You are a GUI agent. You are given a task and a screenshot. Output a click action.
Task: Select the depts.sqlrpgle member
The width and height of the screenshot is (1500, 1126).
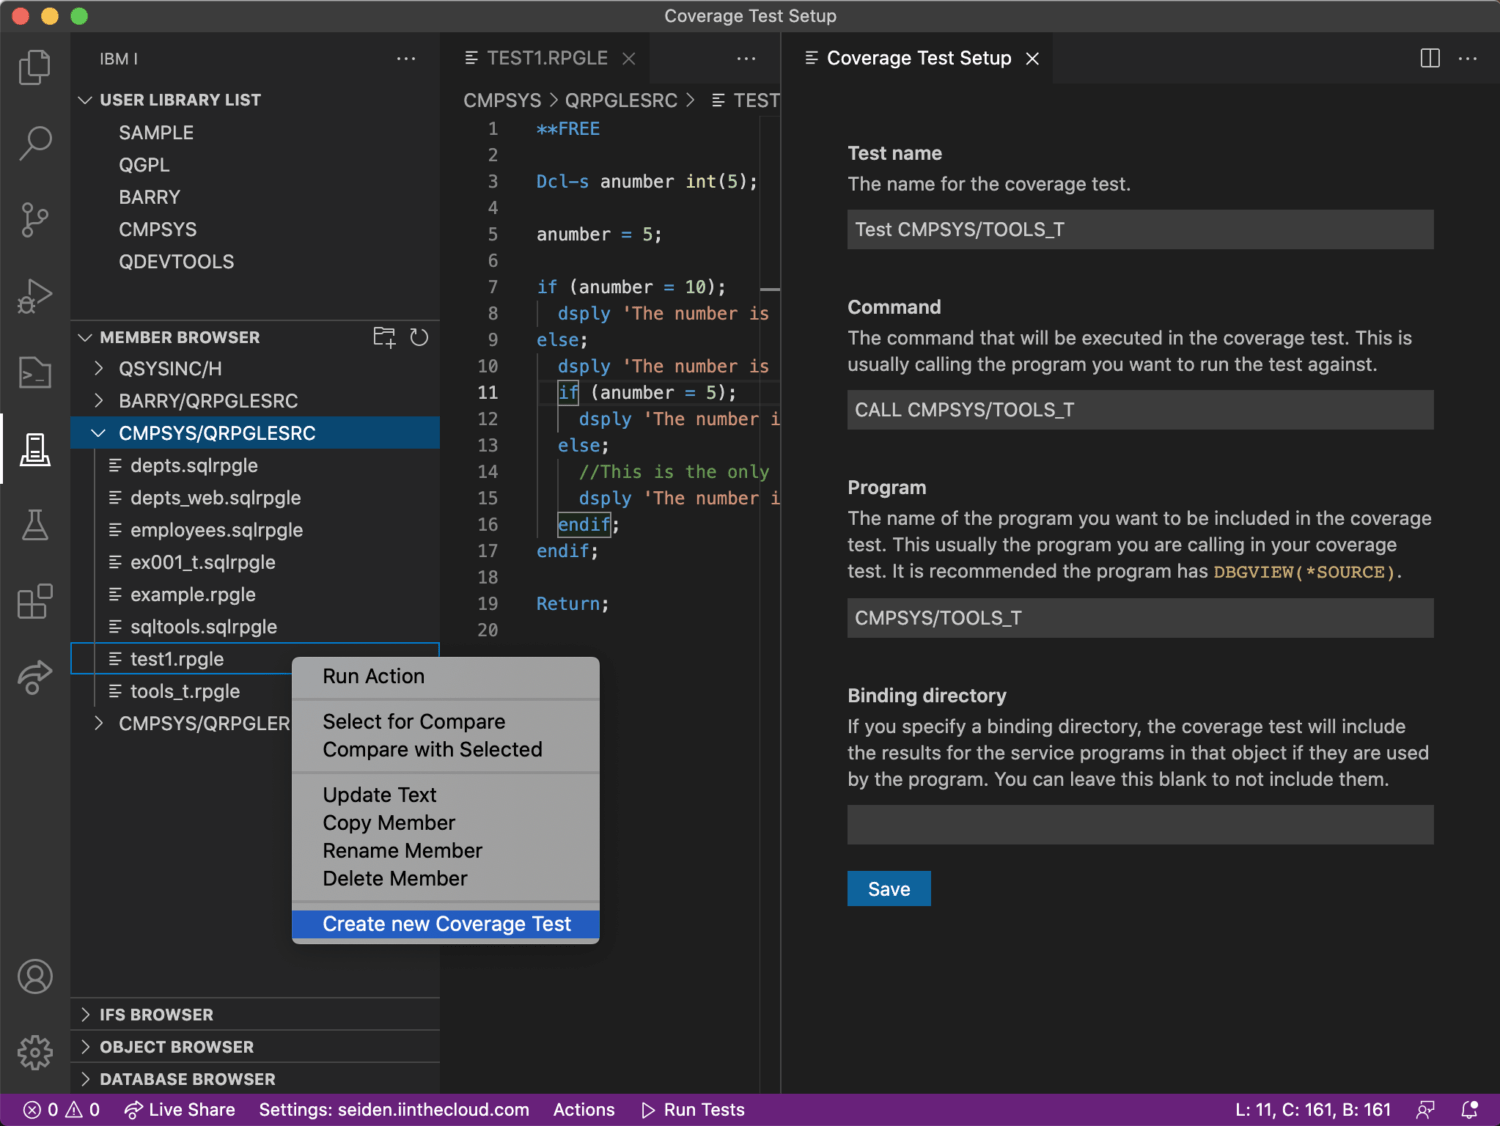tap(256, 465)
